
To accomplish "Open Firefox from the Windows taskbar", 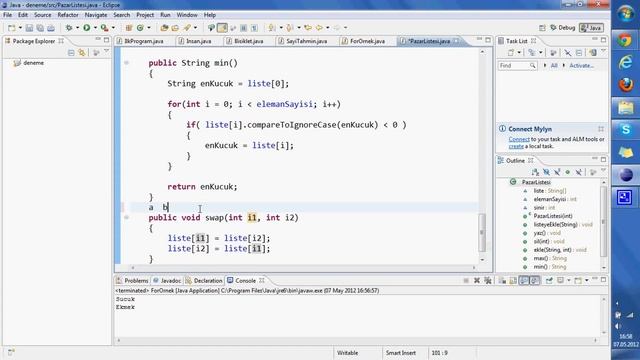I will (x=625, y=84).
